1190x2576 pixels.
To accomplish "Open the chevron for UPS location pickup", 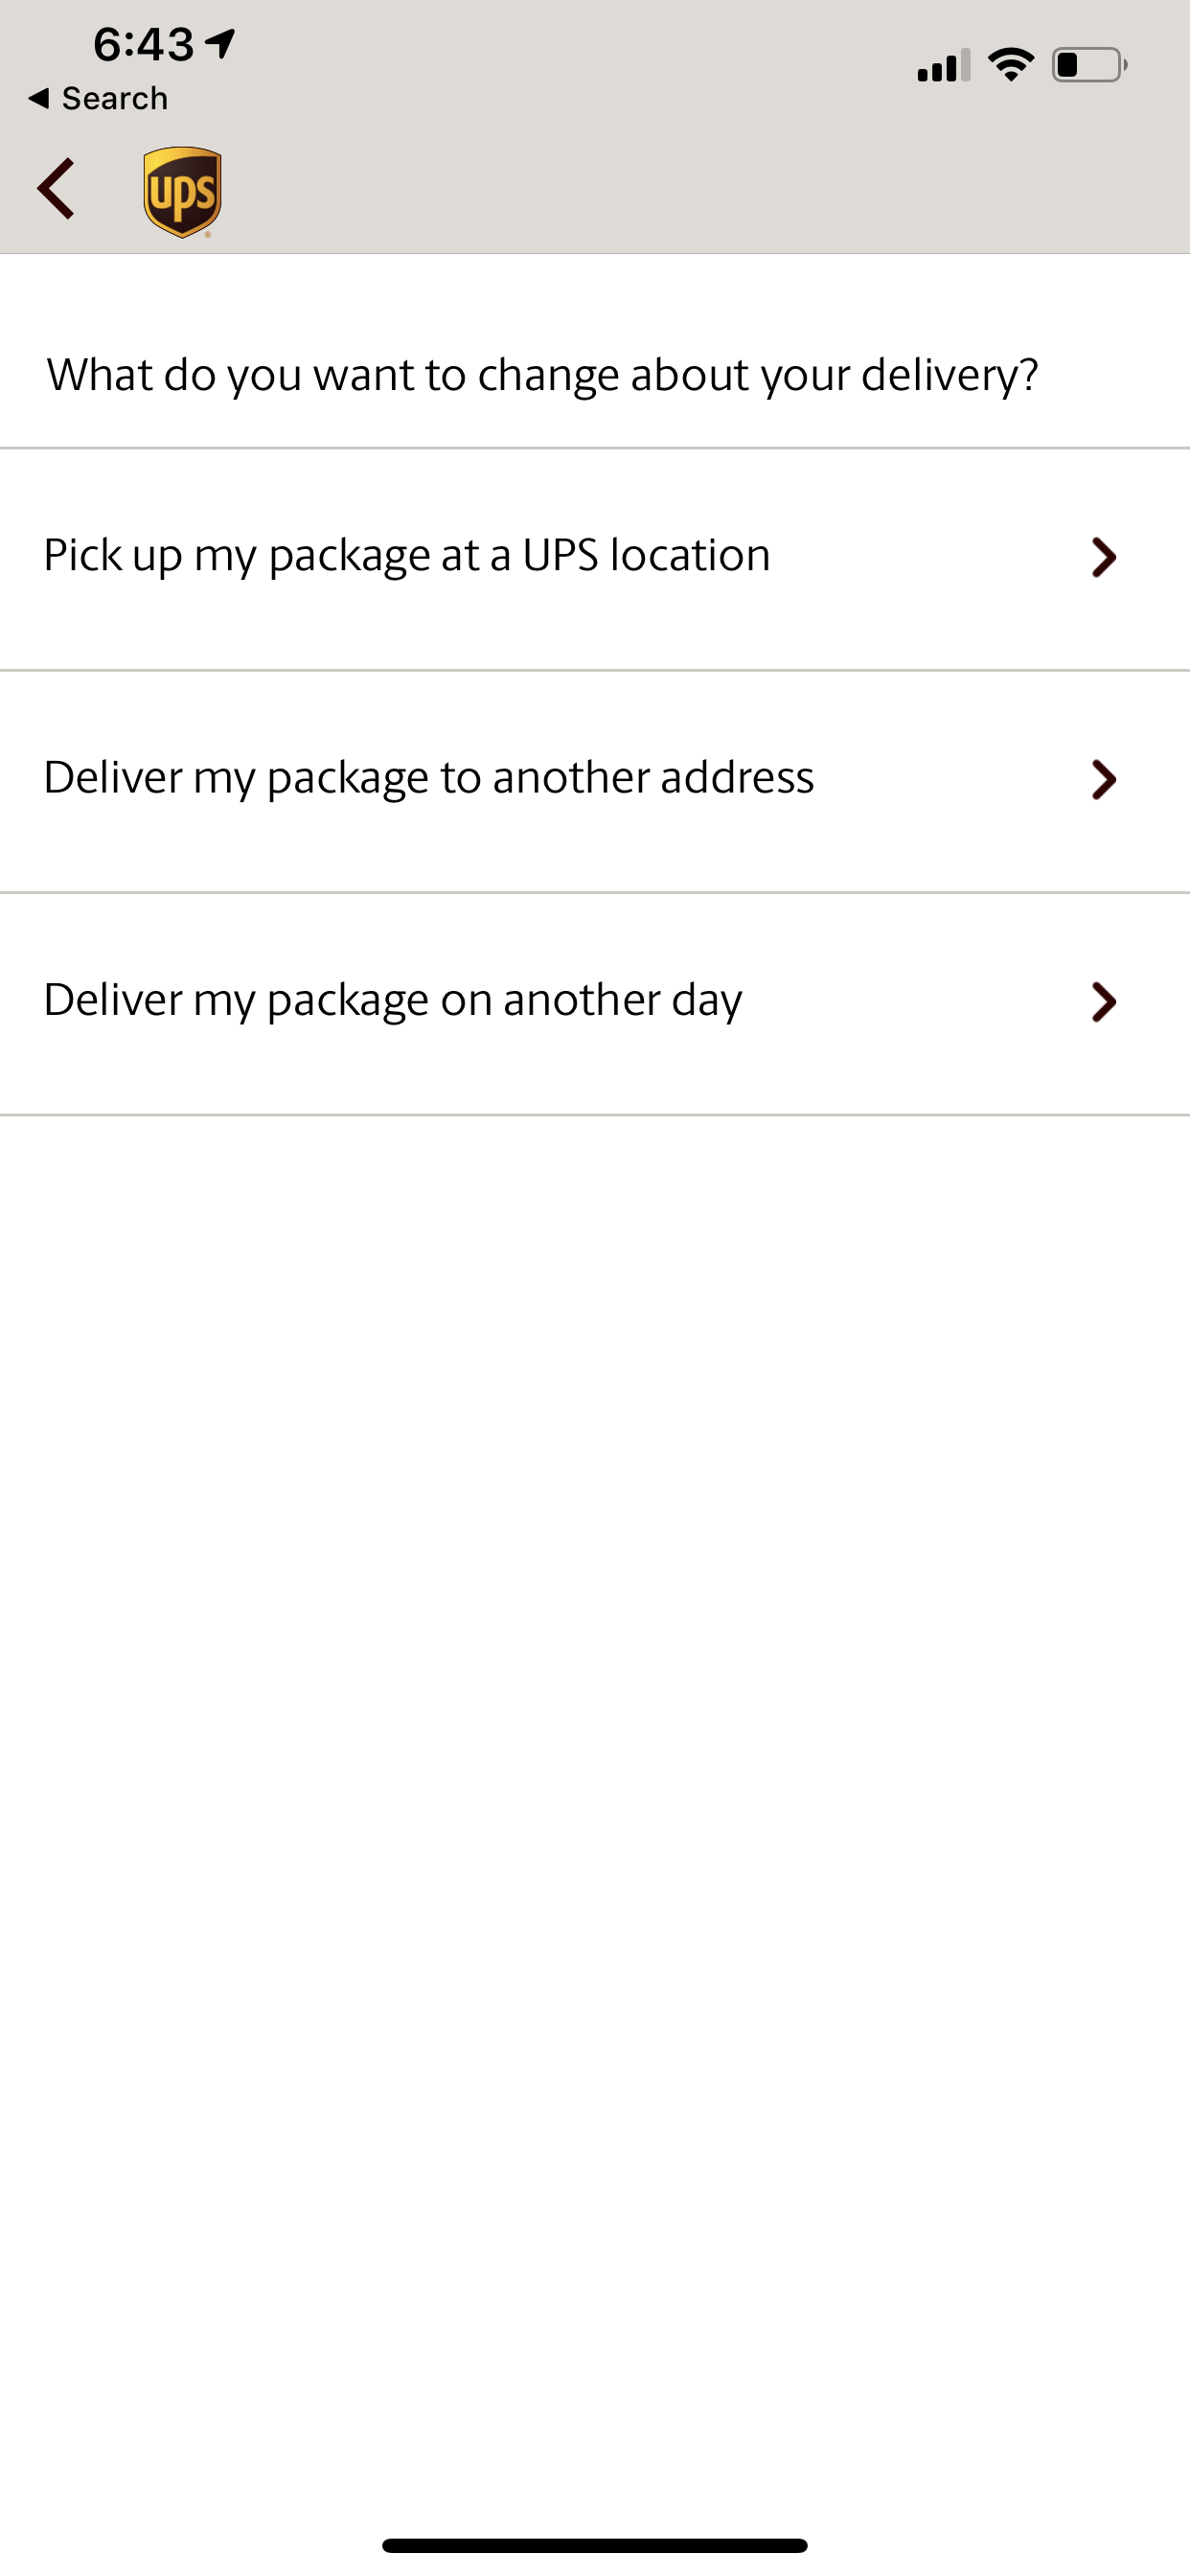I will point(1103,558).
